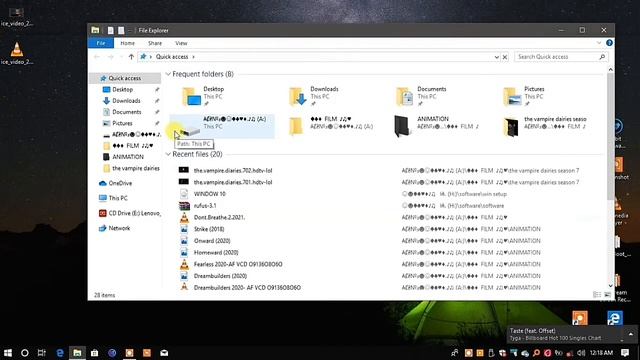Click Quick access in address bar breadcrumb

[x=172, y=57]
